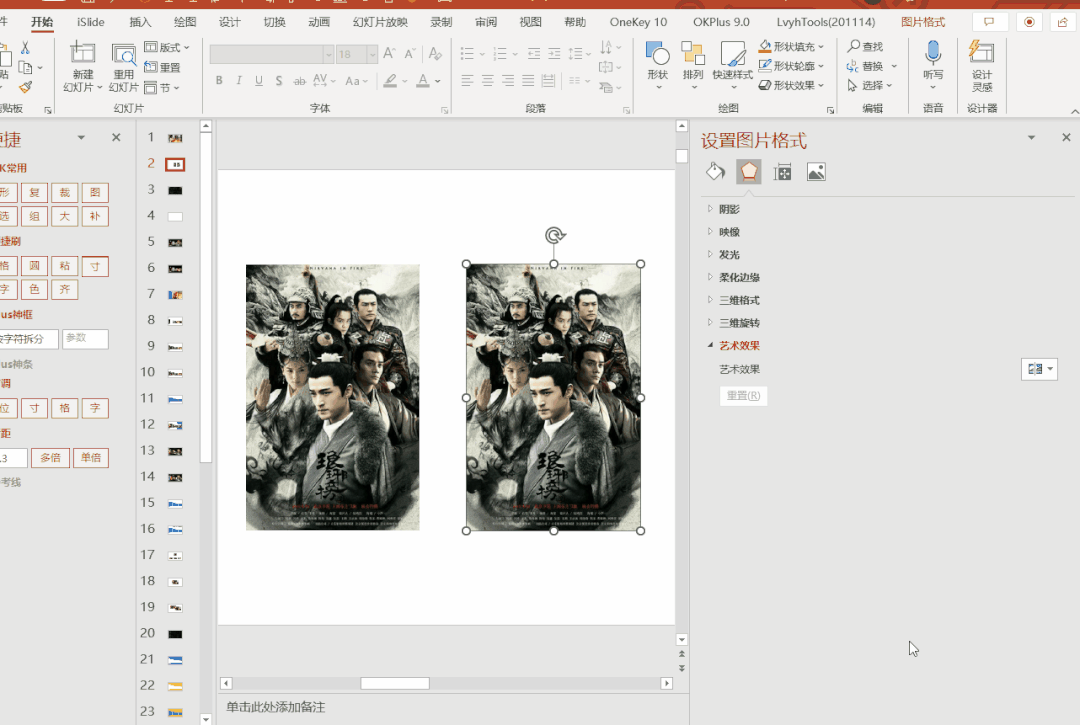Image resolution: width=1080 pixels, height=725 pixels.
Task: Toggle Bold formatting
Action: [219, 81]
